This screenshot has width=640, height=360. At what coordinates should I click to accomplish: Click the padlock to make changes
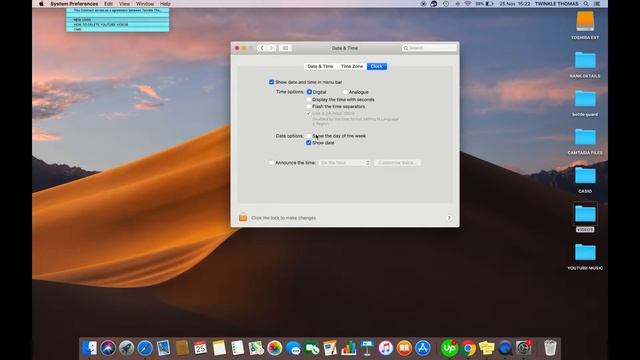(x=243, y=217)
